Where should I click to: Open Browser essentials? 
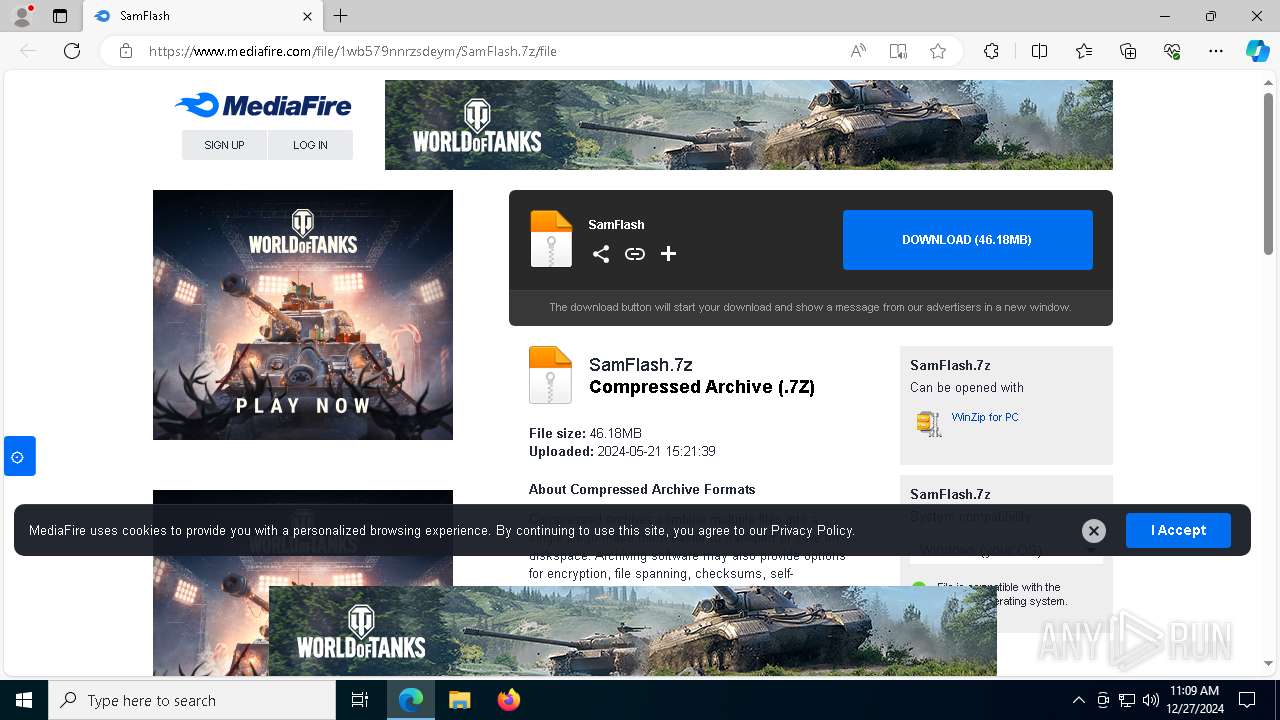pyautogui.click(x=1172, y=51)
